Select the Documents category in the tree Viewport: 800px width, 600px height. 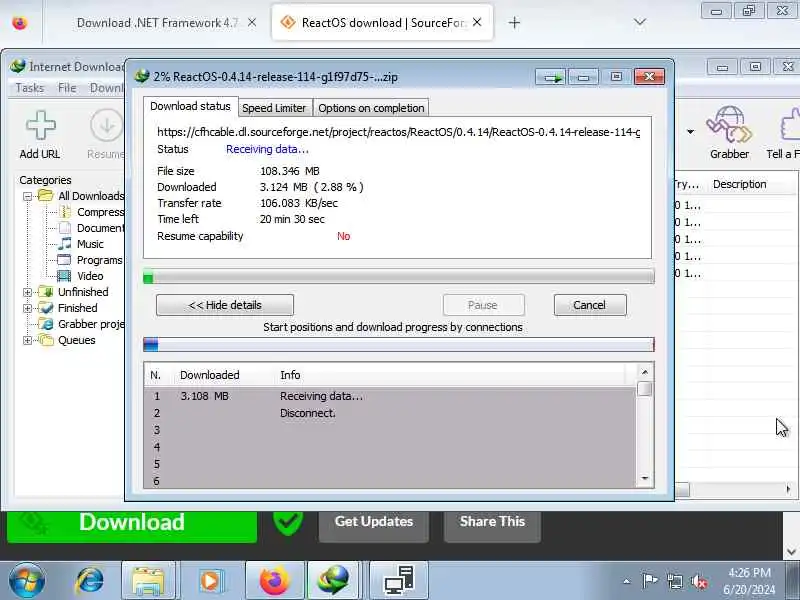click(100, 228)
